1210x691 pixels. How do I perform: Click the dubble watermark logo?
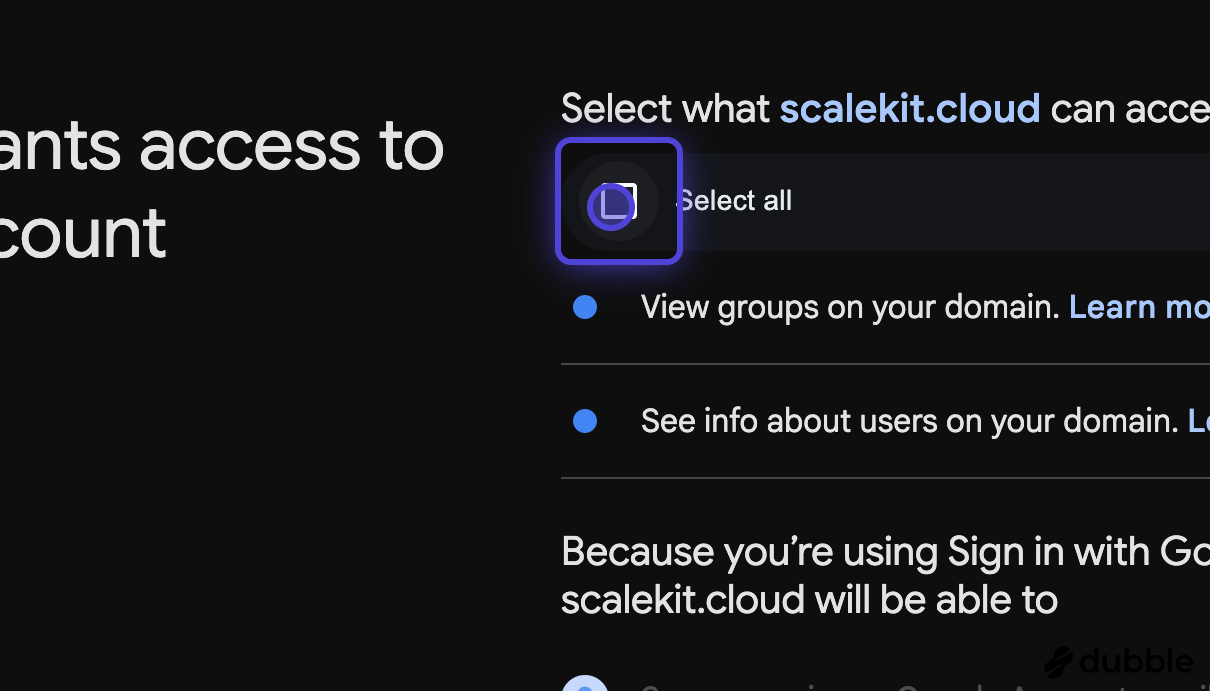[1120, 661]
